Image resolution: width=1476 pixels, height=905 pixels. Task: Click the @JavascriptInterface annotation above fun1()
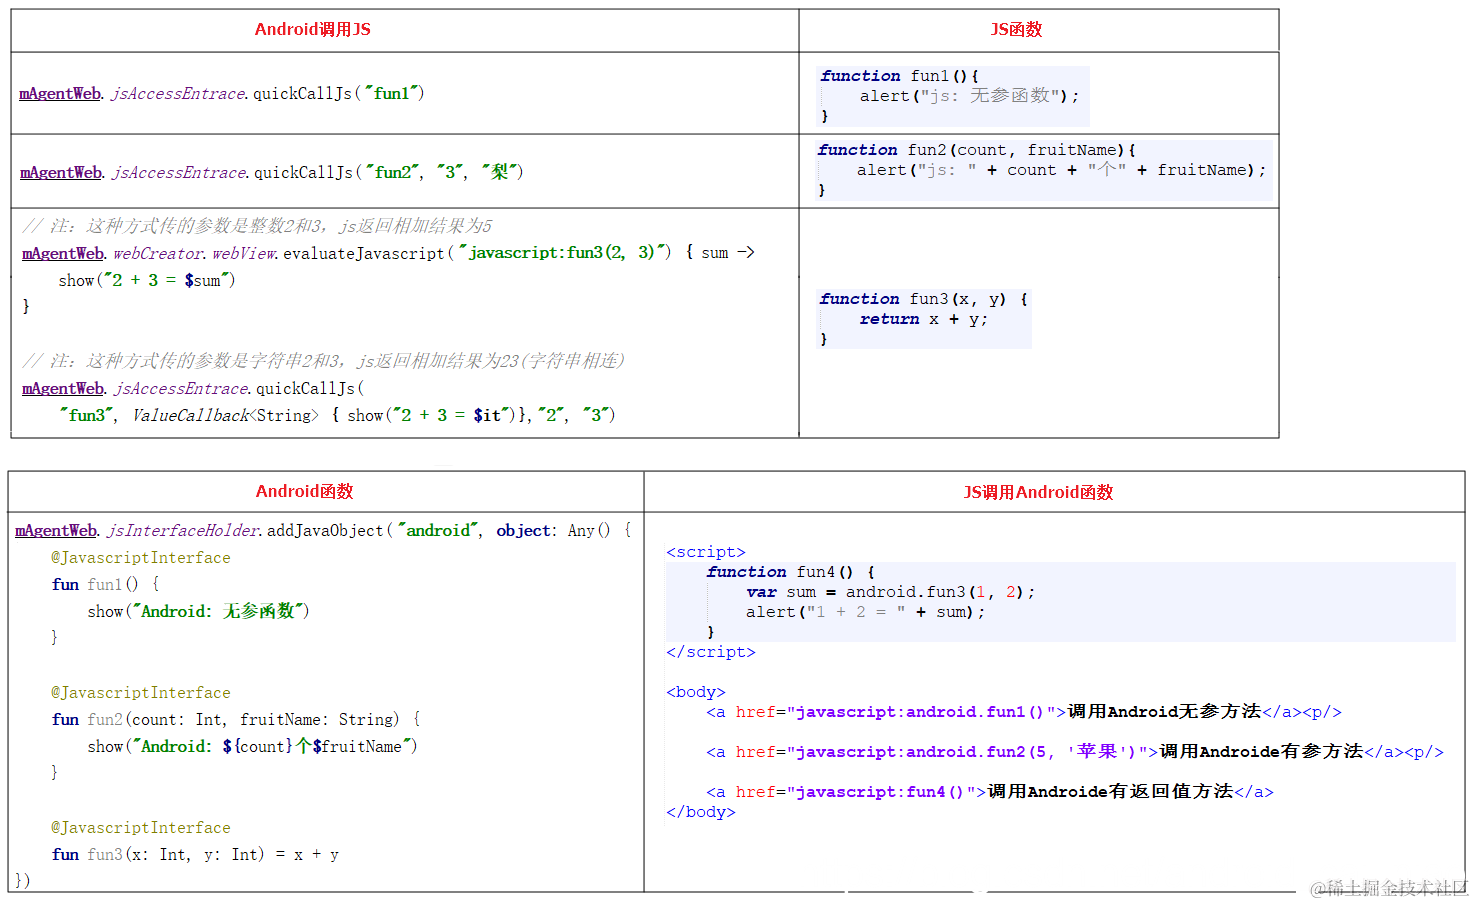click(141, 558)
